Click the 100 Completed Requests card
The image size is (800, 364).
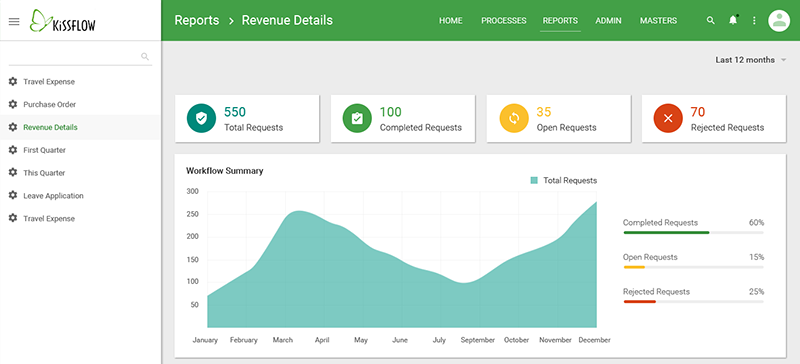[403, 118]
